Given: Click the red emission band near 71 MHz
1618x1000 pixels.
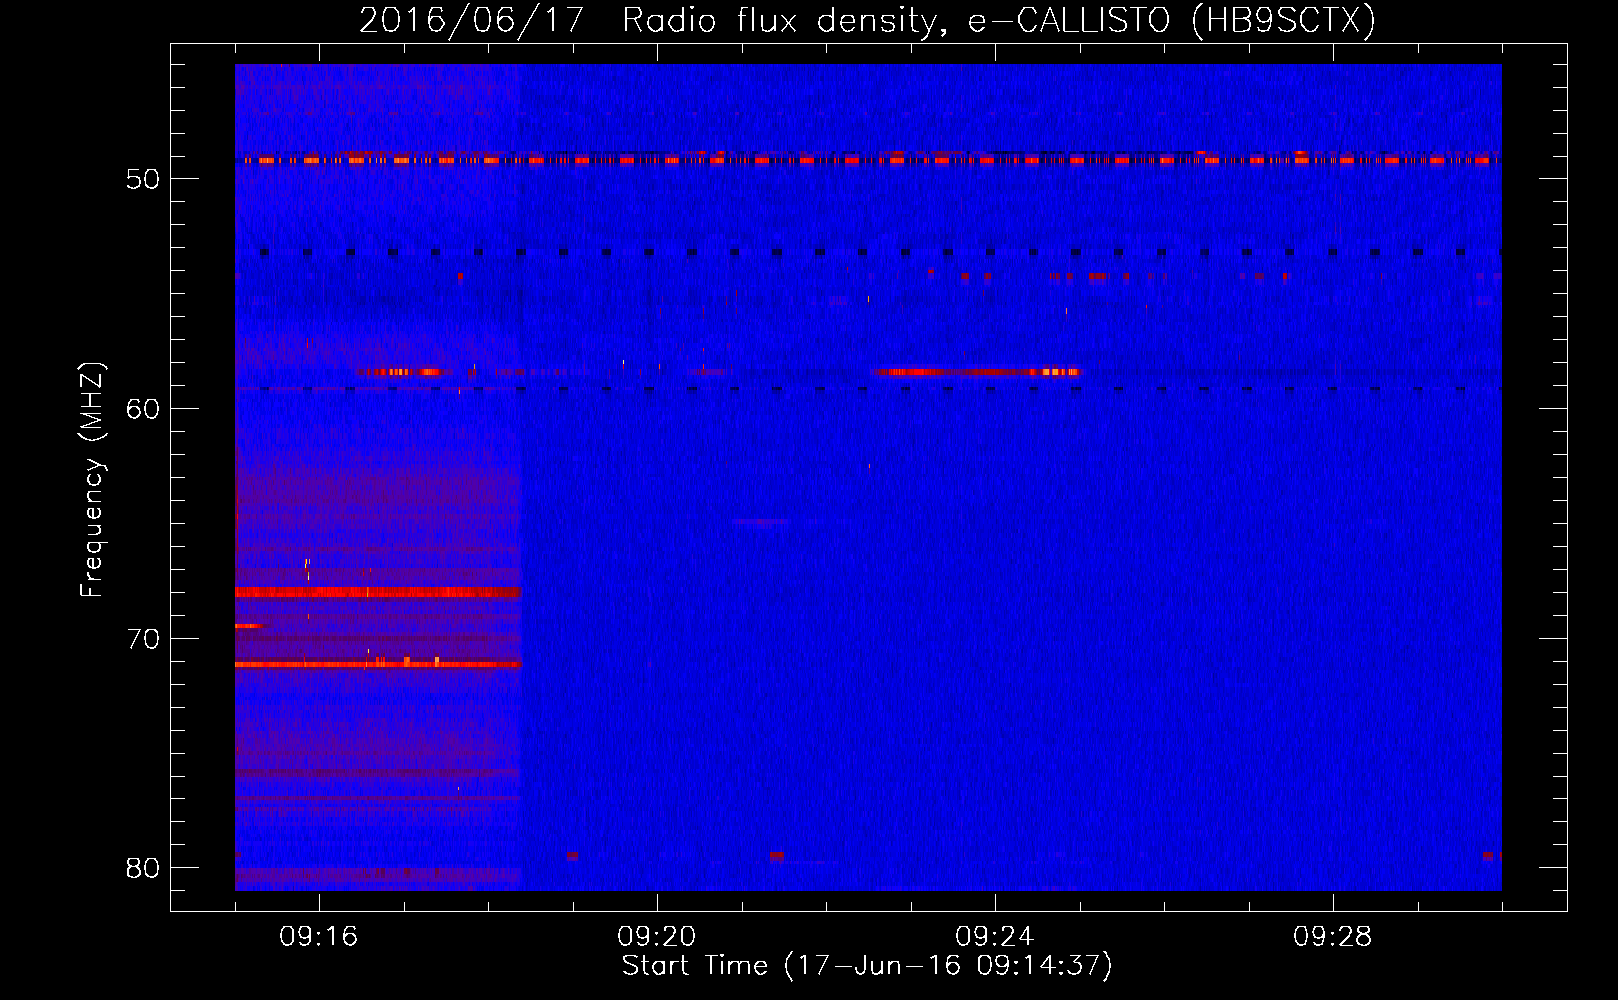Looking at the screenshot, I should [378, 664].
